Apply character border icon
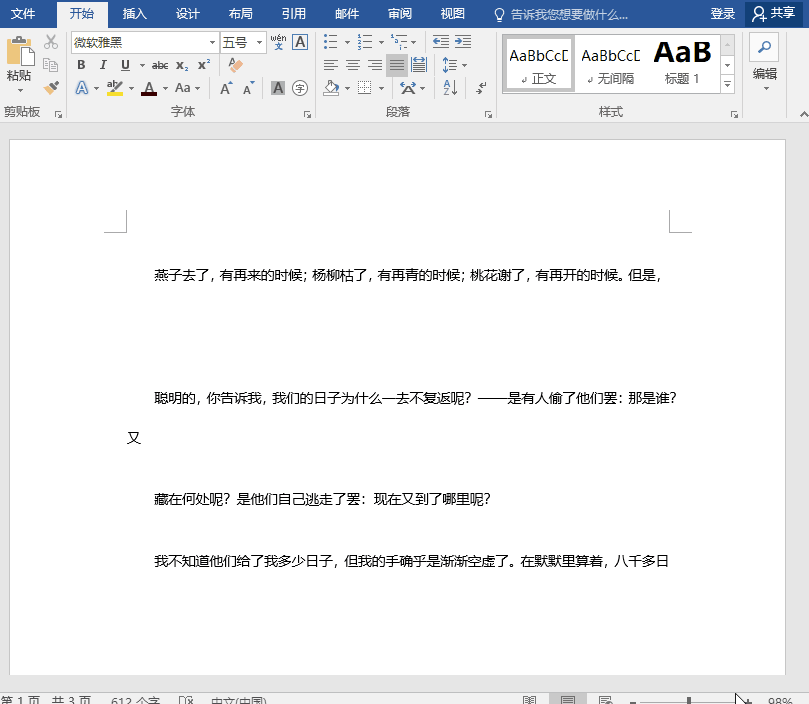This screenshot has width=809, height=704. point(300,42)
